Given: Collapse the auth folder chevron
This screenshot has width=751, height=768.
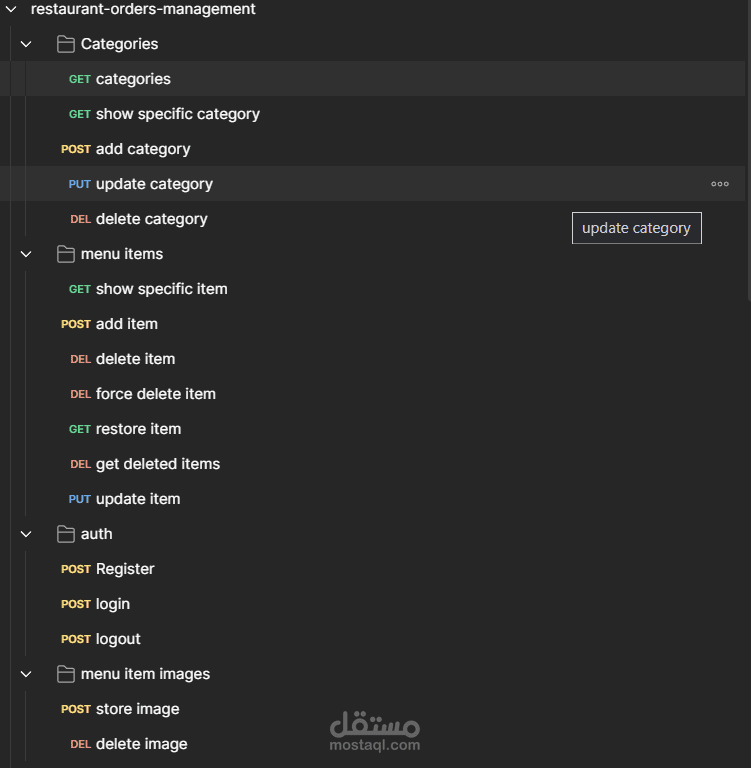Looking at the screenshot, I should (27, 534).
